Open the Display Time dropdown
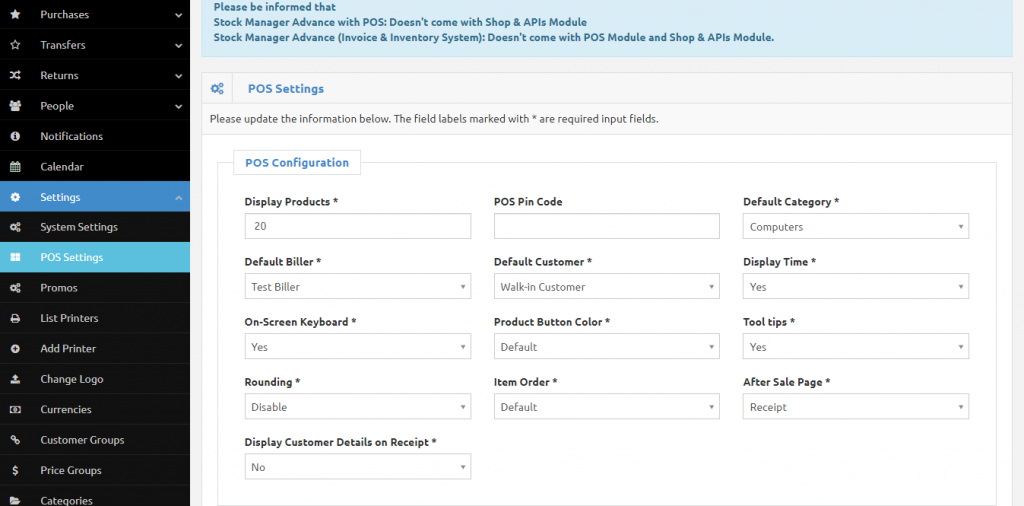The height and width of the screenshot is (506, 1024). (856, 287)
